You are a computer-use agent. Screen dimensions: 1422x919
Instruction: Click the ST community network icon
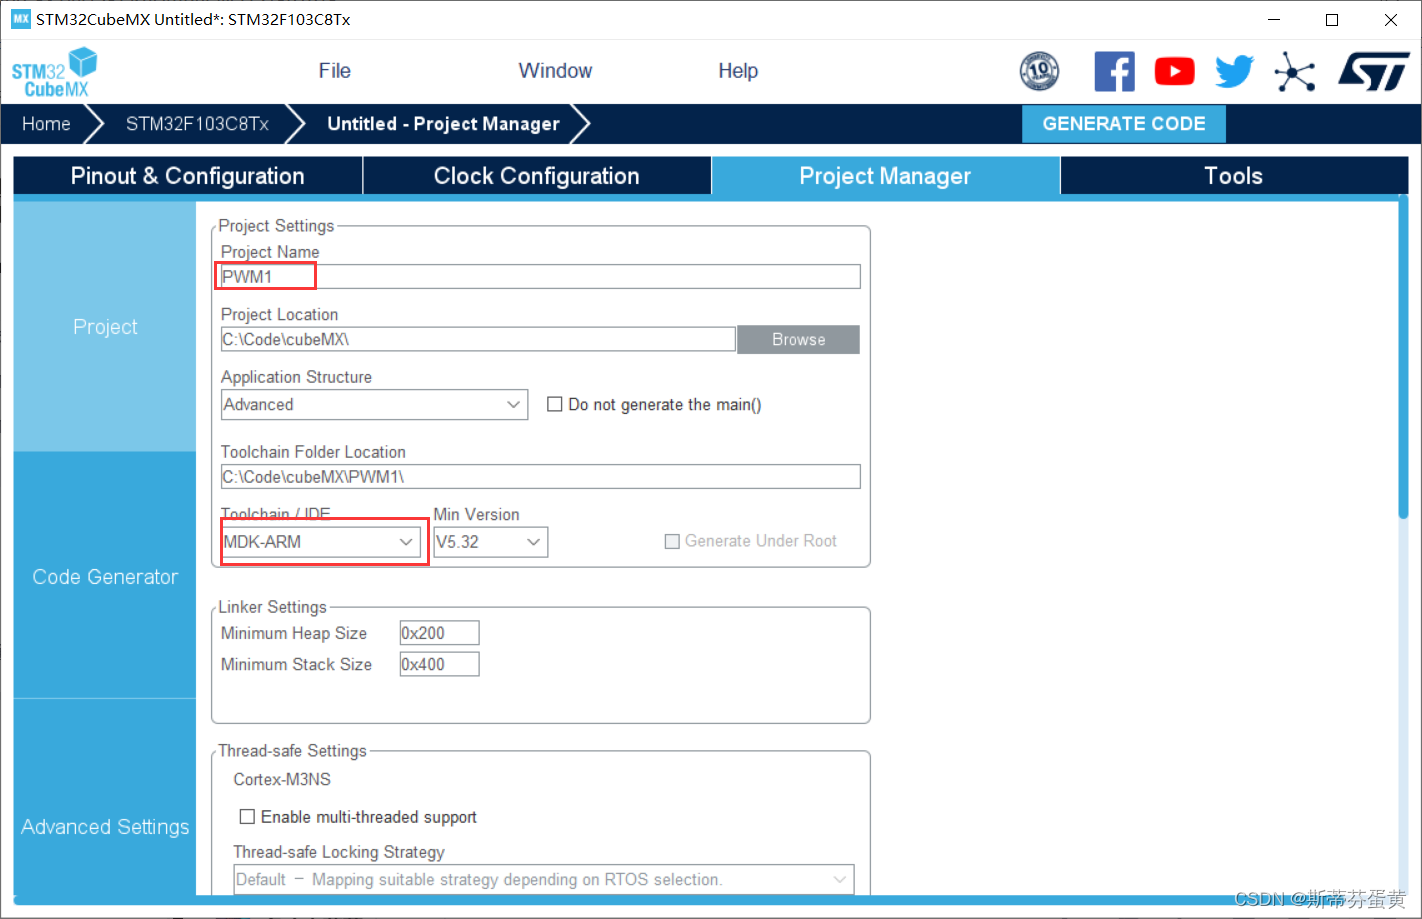[1294, 71]
